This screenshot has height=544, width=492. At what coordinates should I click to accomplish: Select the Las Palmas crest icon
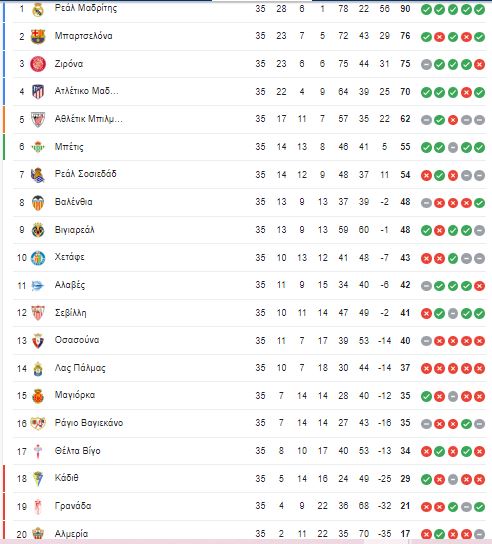38,369
